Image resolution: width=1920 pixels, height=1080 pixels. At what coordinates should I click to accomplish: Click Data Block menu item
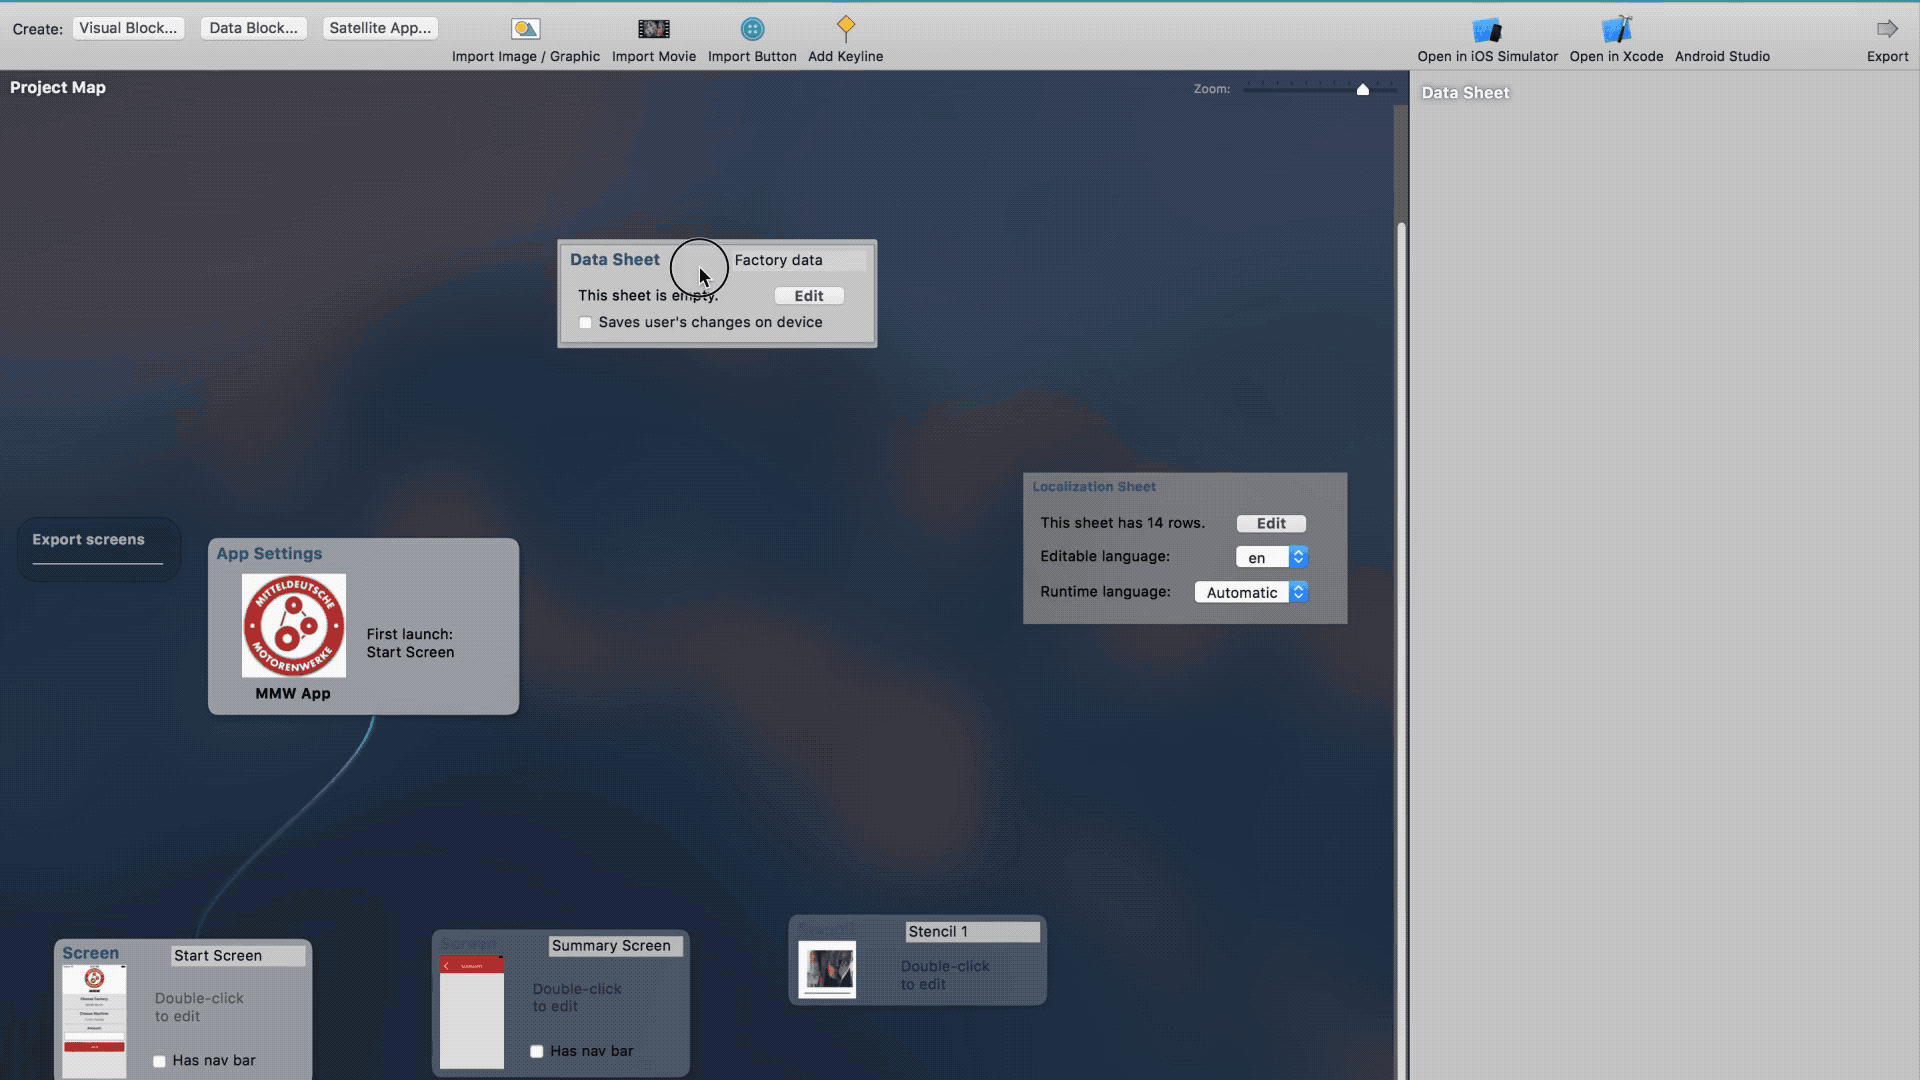(255, 26)
